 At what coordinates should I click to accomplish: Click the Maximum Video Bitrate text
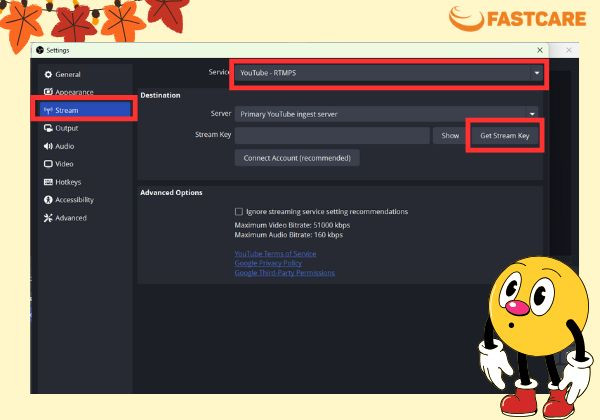pyautogui.click(x=292, y=225)
